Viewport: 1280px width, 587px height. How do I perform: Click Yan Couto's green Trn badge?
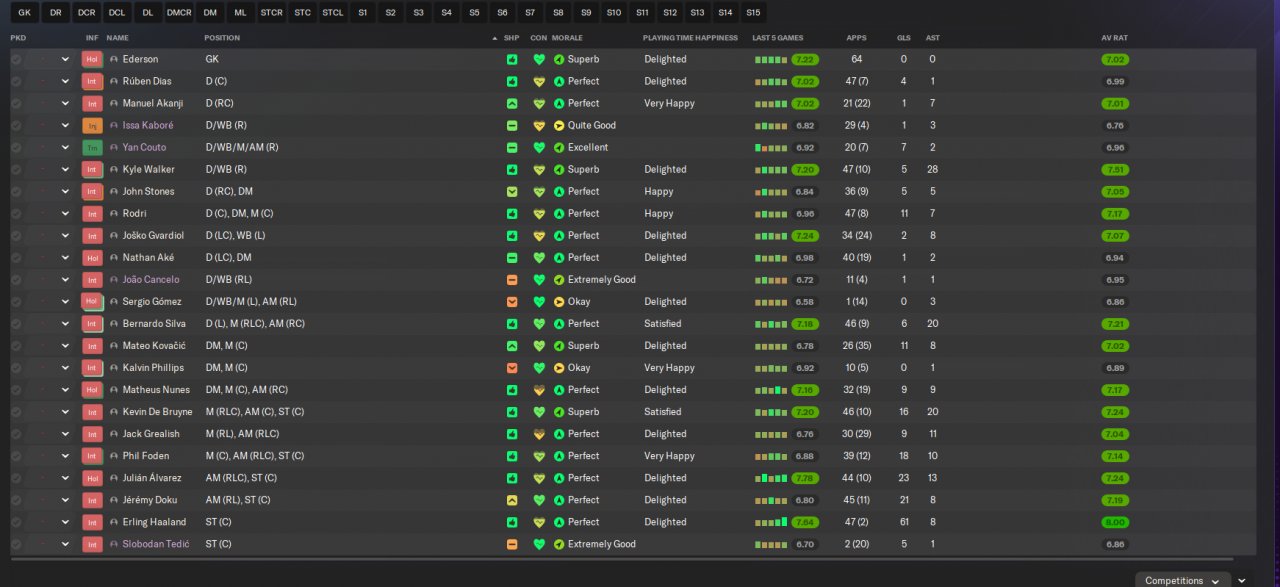click(92, 147)
